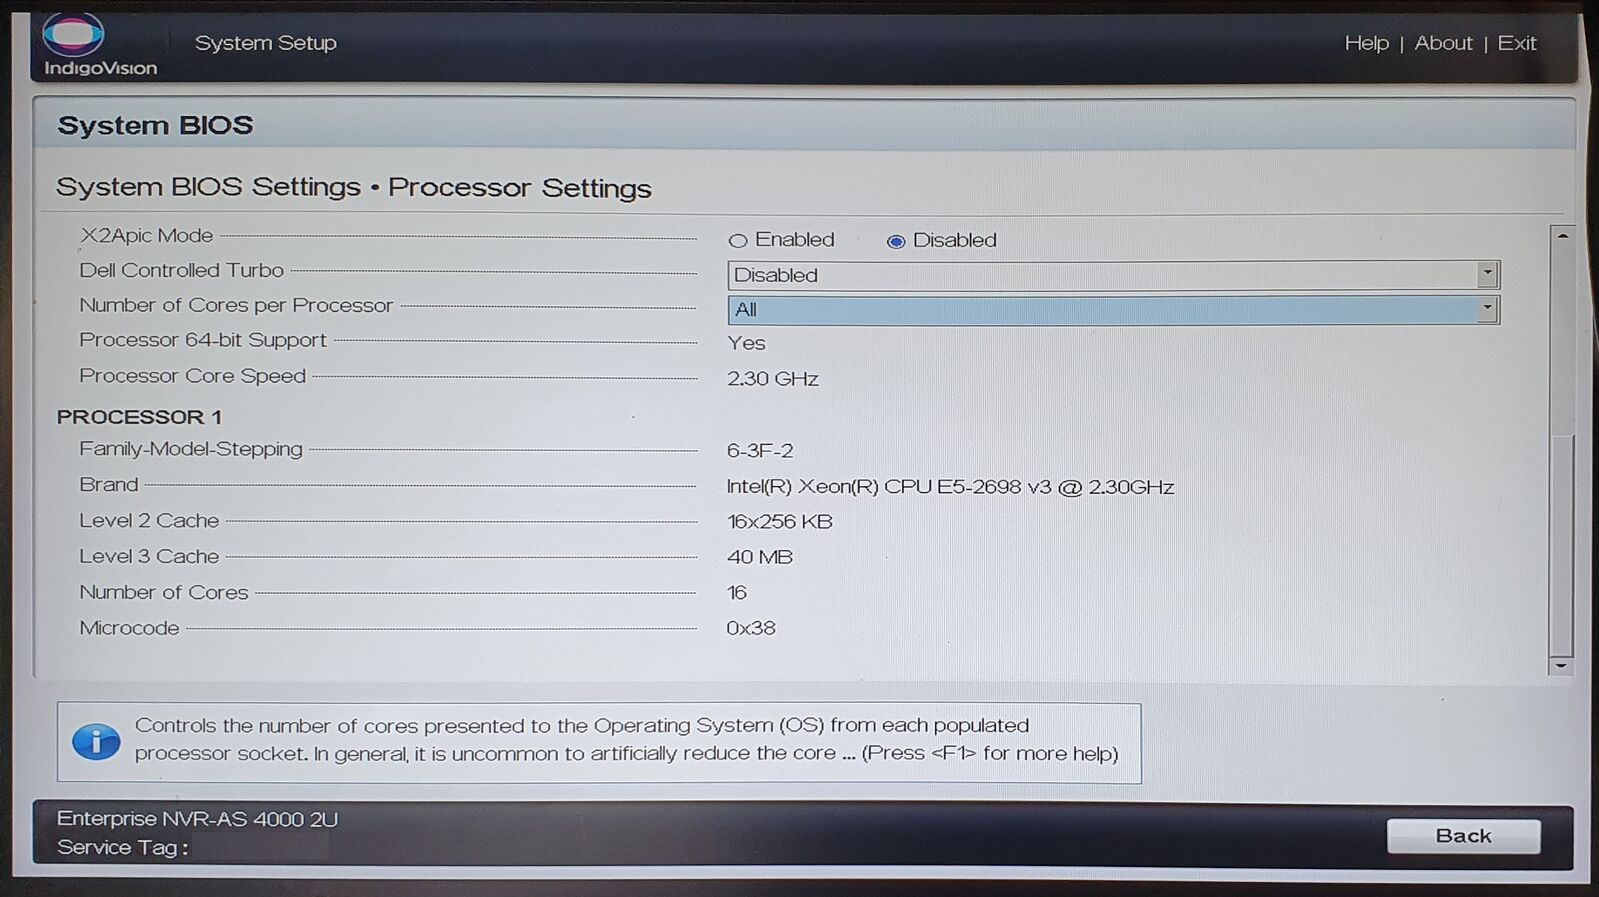Click the Level 3 Cache label
The image size is (1599, 897).
(x=149, y=556)
